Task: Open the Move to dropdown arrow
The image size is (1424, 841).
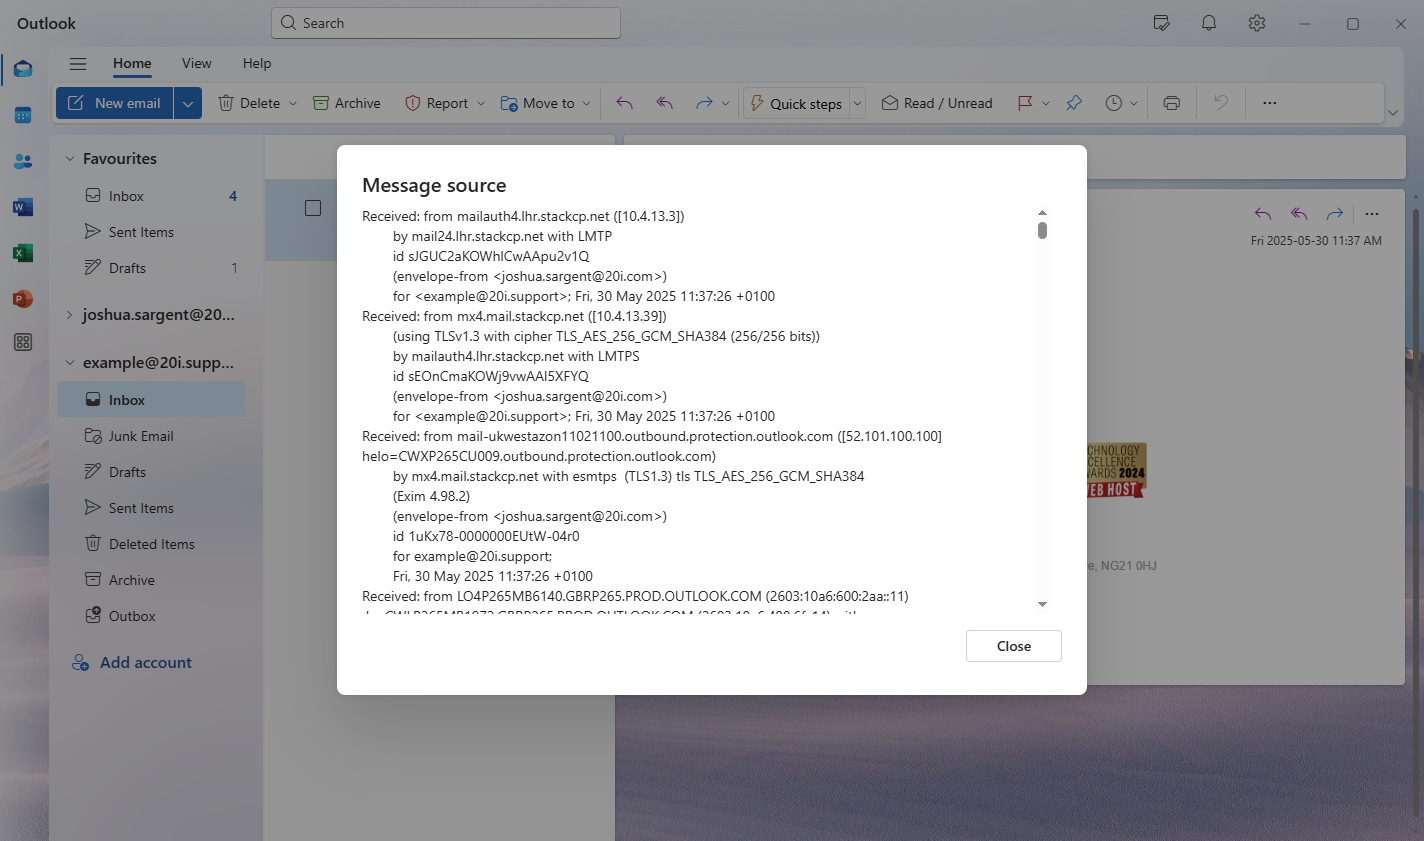Action: coord(587,103)
